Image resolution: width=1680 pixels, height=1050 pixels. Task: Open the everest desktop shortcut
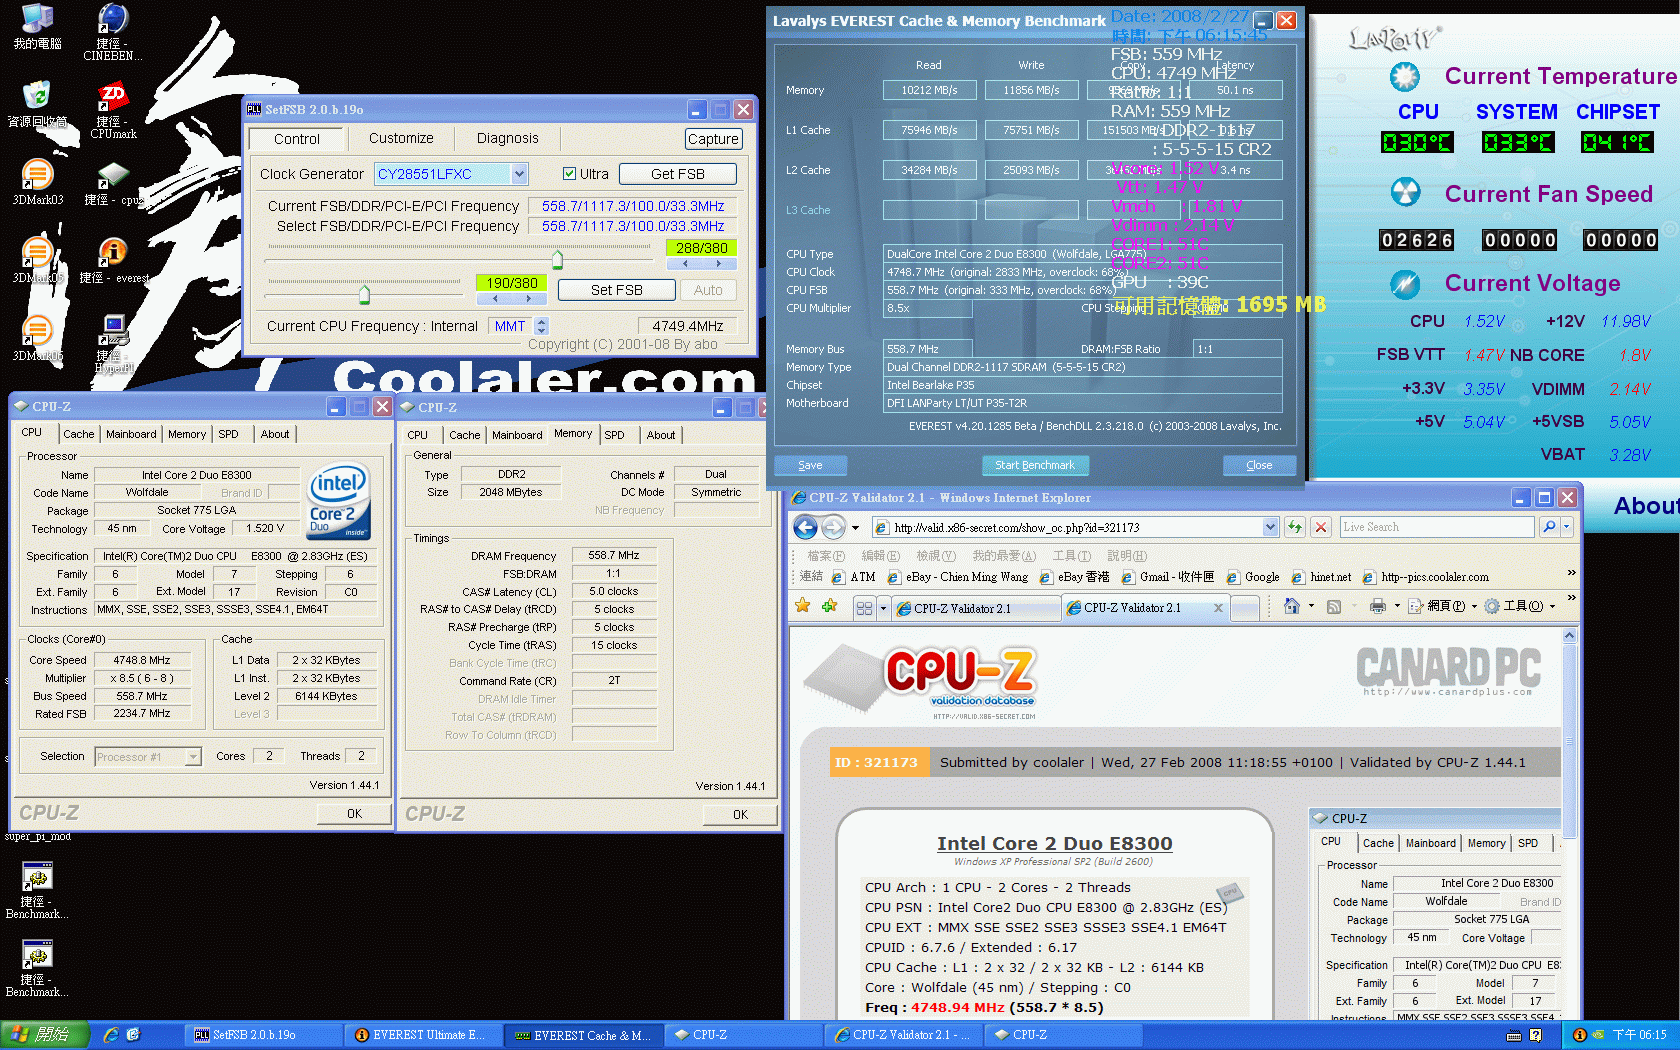point(113,260)
